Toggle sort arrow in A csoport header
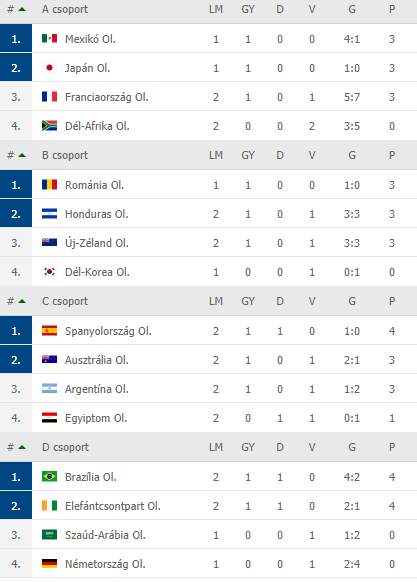The height and width of the screenshot is (582, 417). point(22,9)
